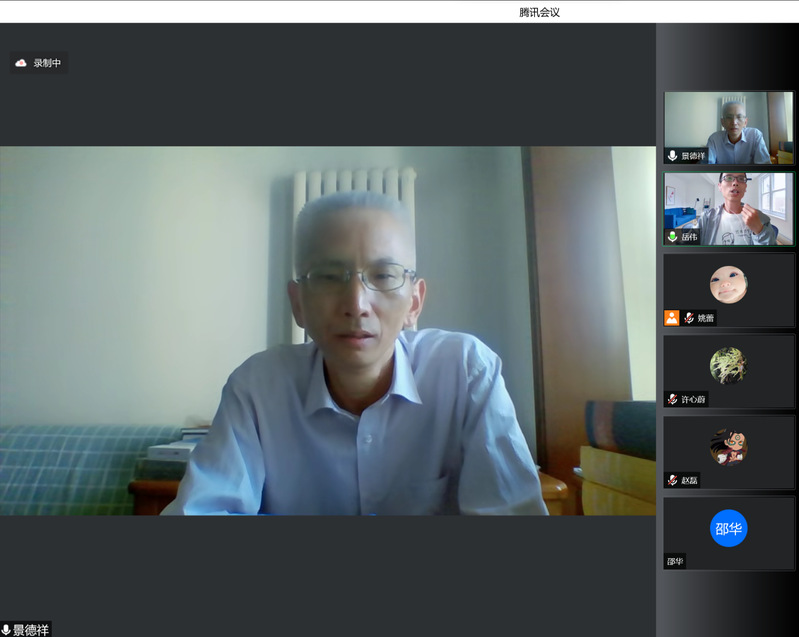This screenshot has height=637, width=799.
Task: Click the 腾讯会议 window title
Action: click(x=540, y=12)
